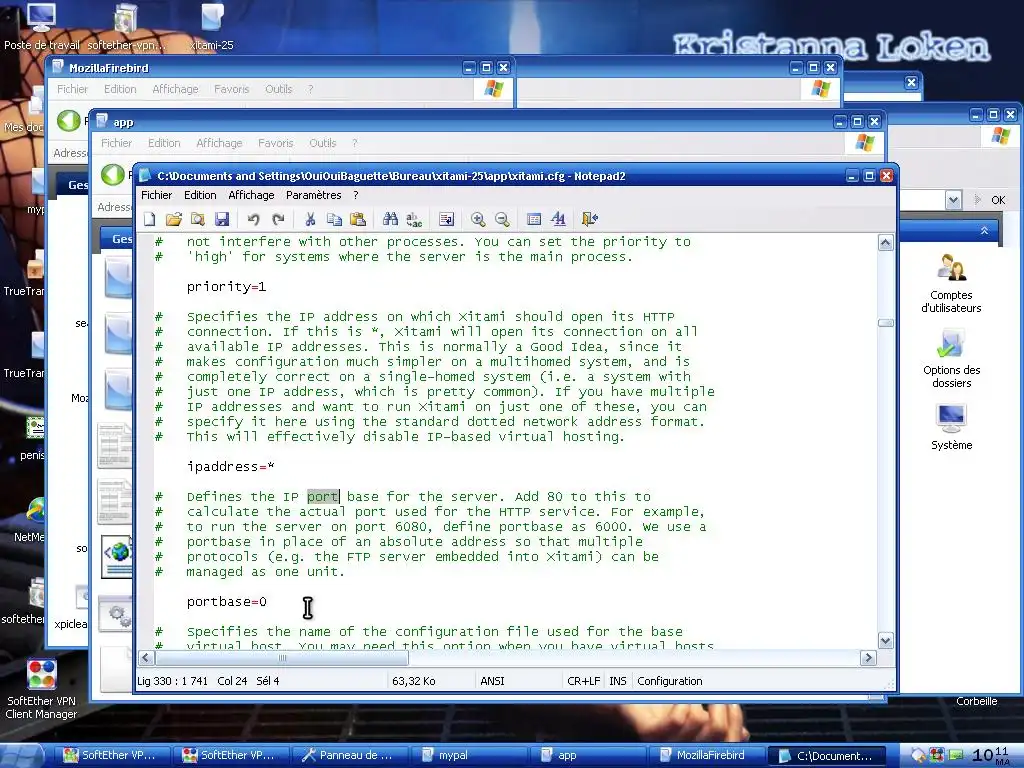The image size is (1024, 768).
Task: Toggle word wrap in the Notepad2 toolbar
Action: (x=446, y=219)
